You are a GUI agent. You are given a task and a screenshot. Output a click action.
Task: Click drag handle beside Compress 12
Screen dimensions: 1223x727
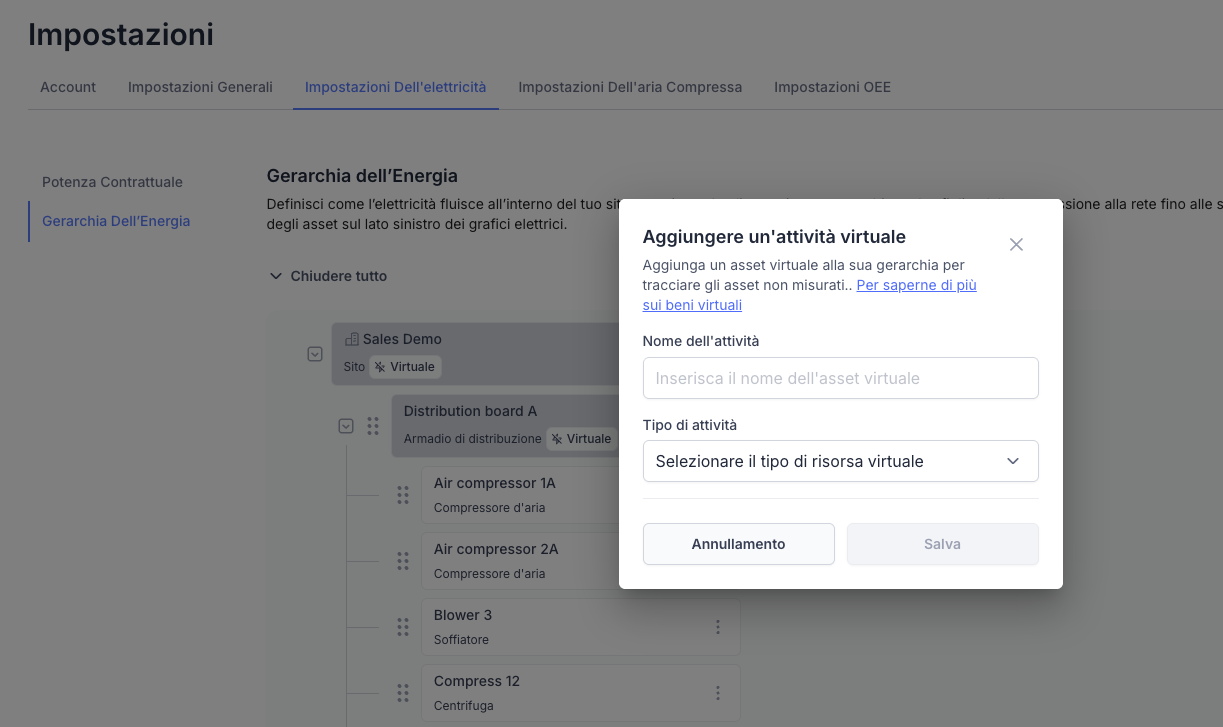403,693
